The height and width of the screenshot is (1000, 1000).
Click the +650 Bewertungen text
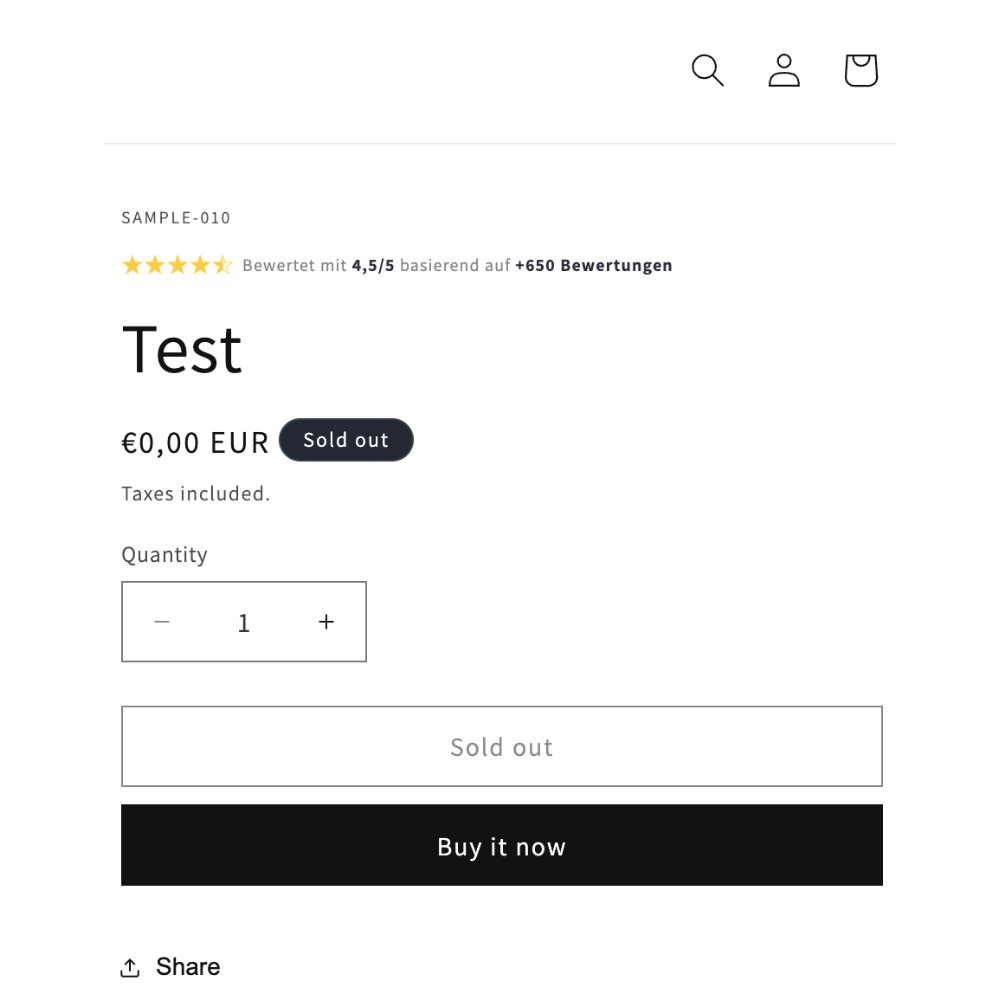click(594, 265)
